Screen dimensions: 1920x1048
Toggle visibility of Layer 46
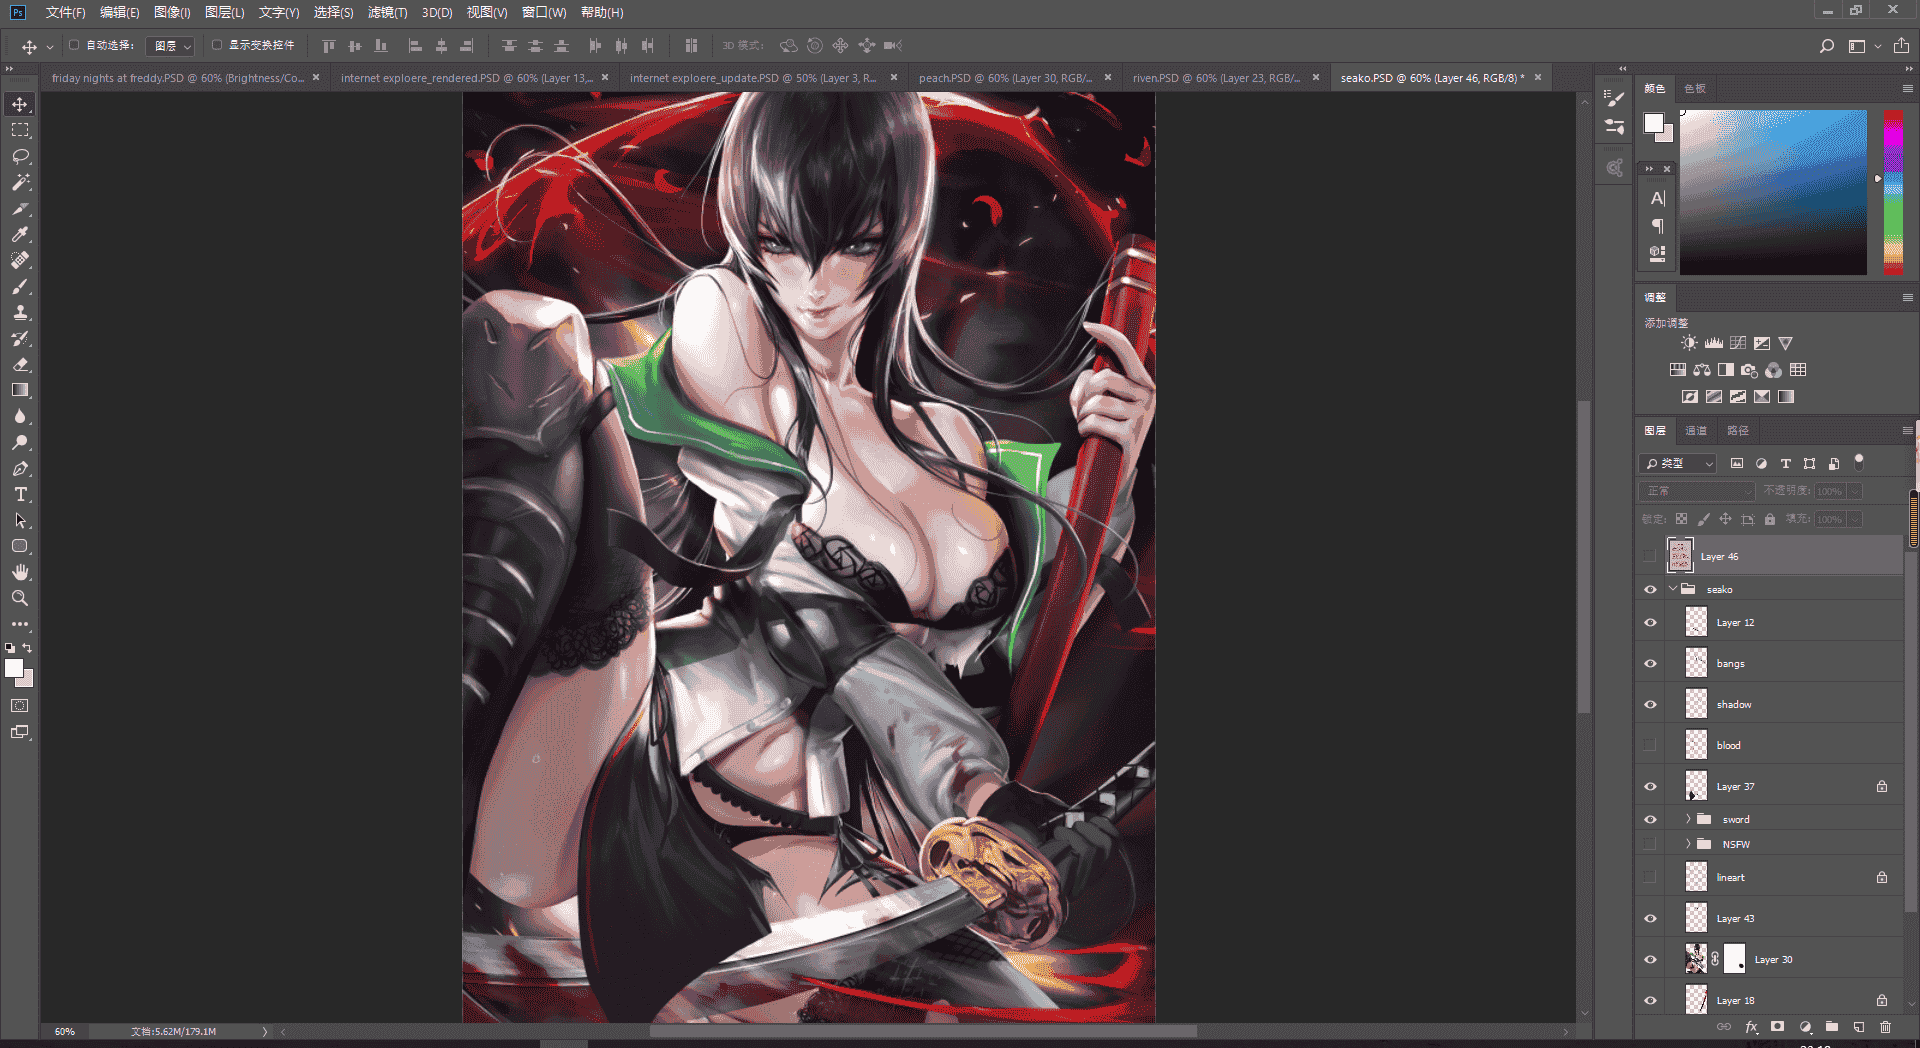click(x=1650, y=556)
